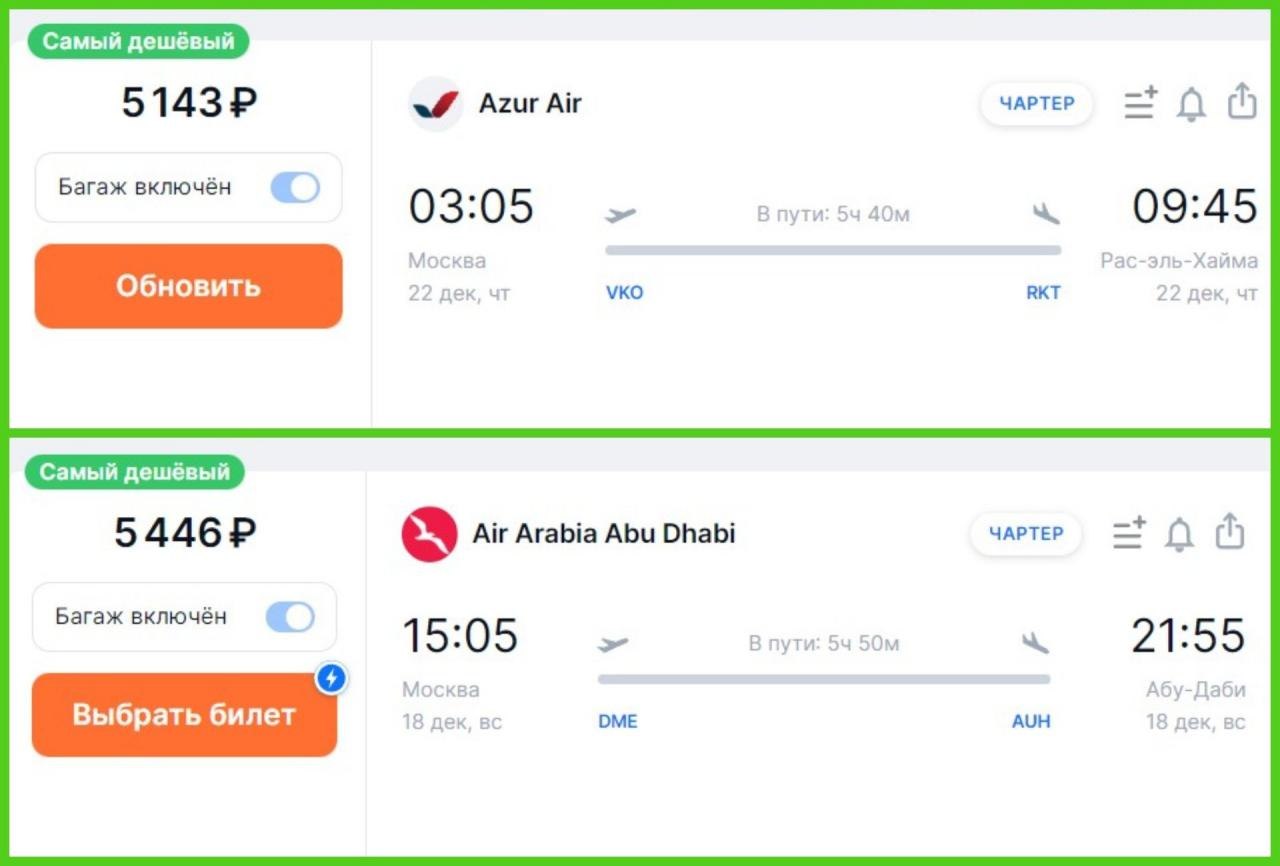Toggle baggage included for 5446₽ ticket

pos(290,617)
